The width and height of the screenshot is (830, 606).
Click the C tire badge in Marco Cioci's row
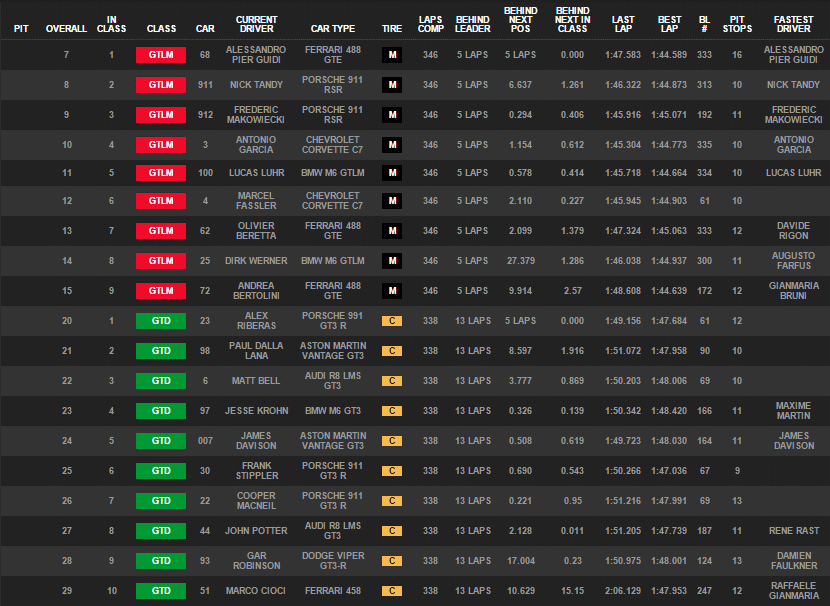392,591
